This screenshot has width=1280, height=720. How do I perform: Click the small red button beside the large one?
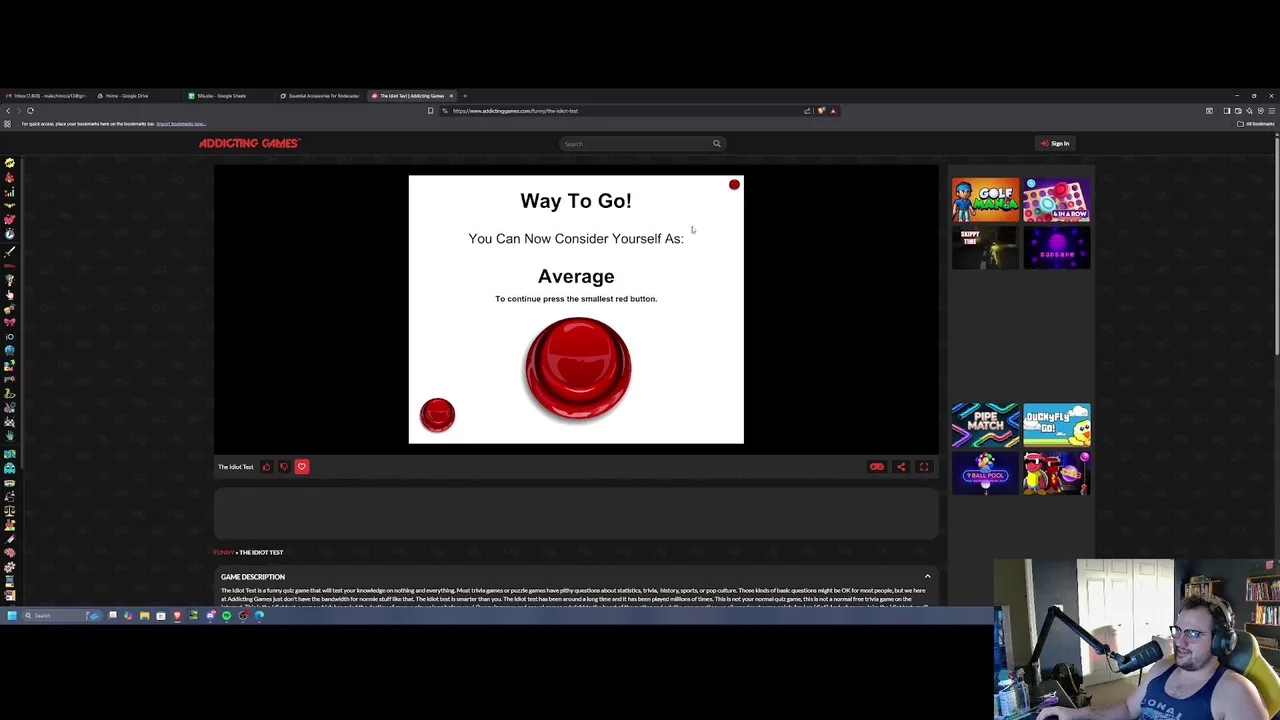(x=437, y=415)
